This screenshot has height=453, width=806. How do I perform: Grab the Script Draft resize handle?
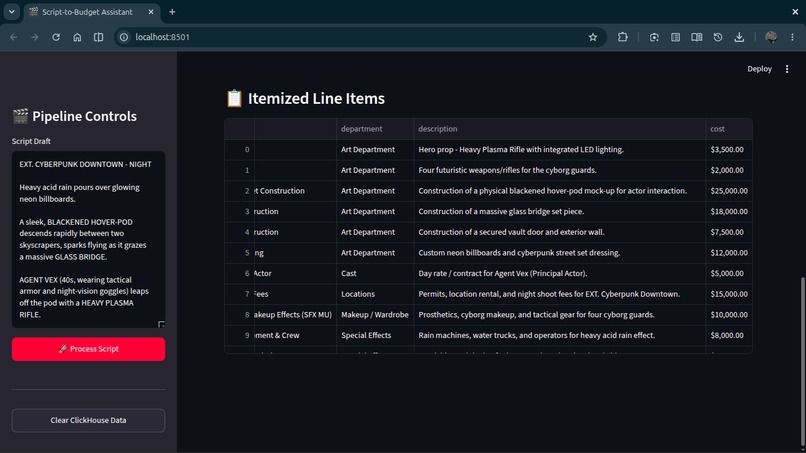[161, 324]
